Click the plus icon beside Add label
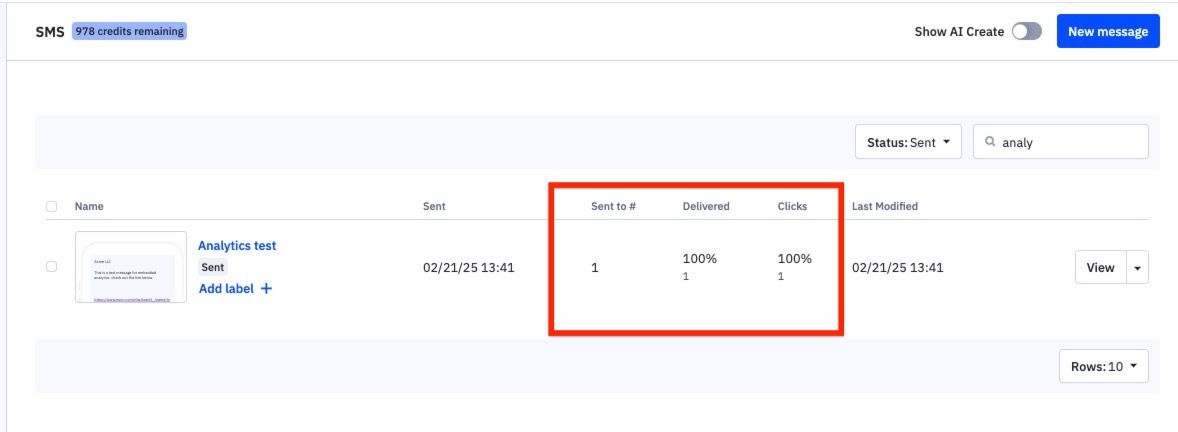 (266, 289)
